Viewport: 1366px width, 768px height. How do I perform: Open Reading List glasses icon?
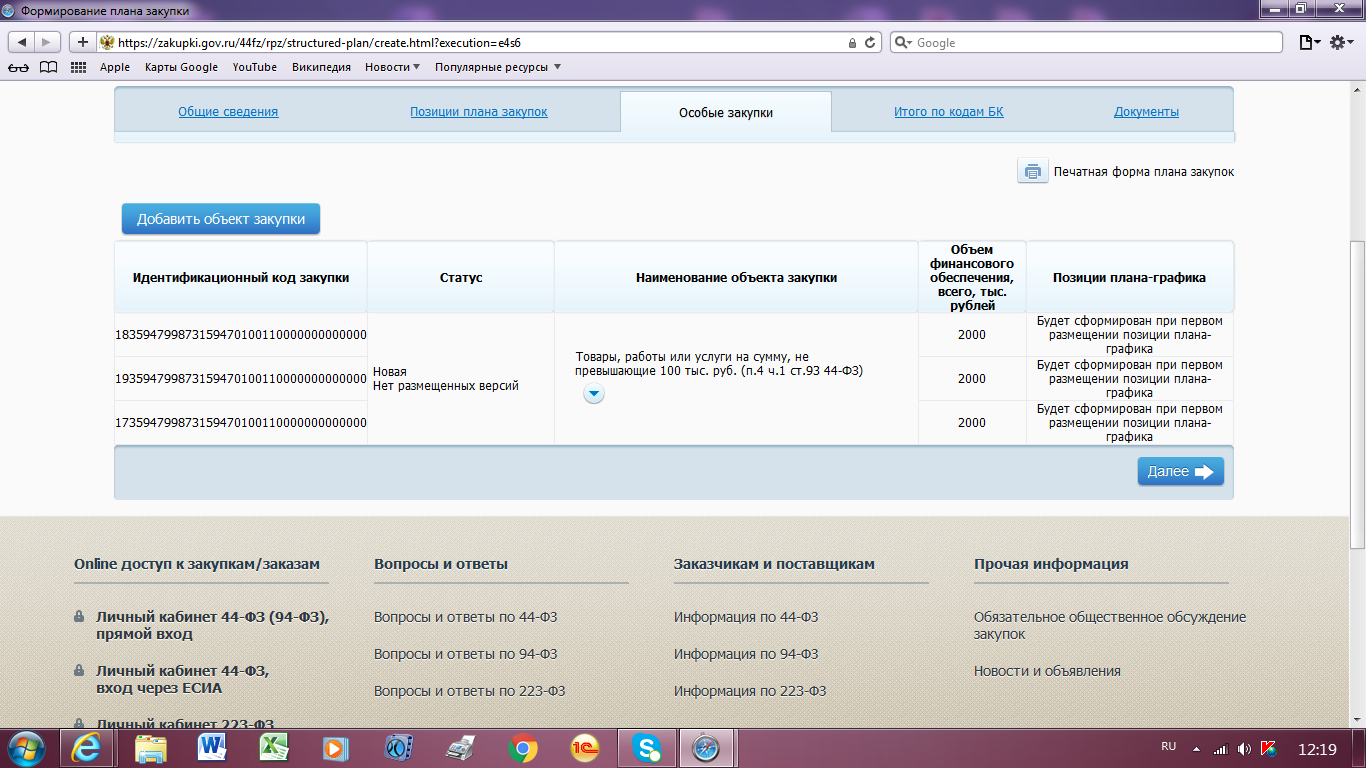click(x=18, y=67)
